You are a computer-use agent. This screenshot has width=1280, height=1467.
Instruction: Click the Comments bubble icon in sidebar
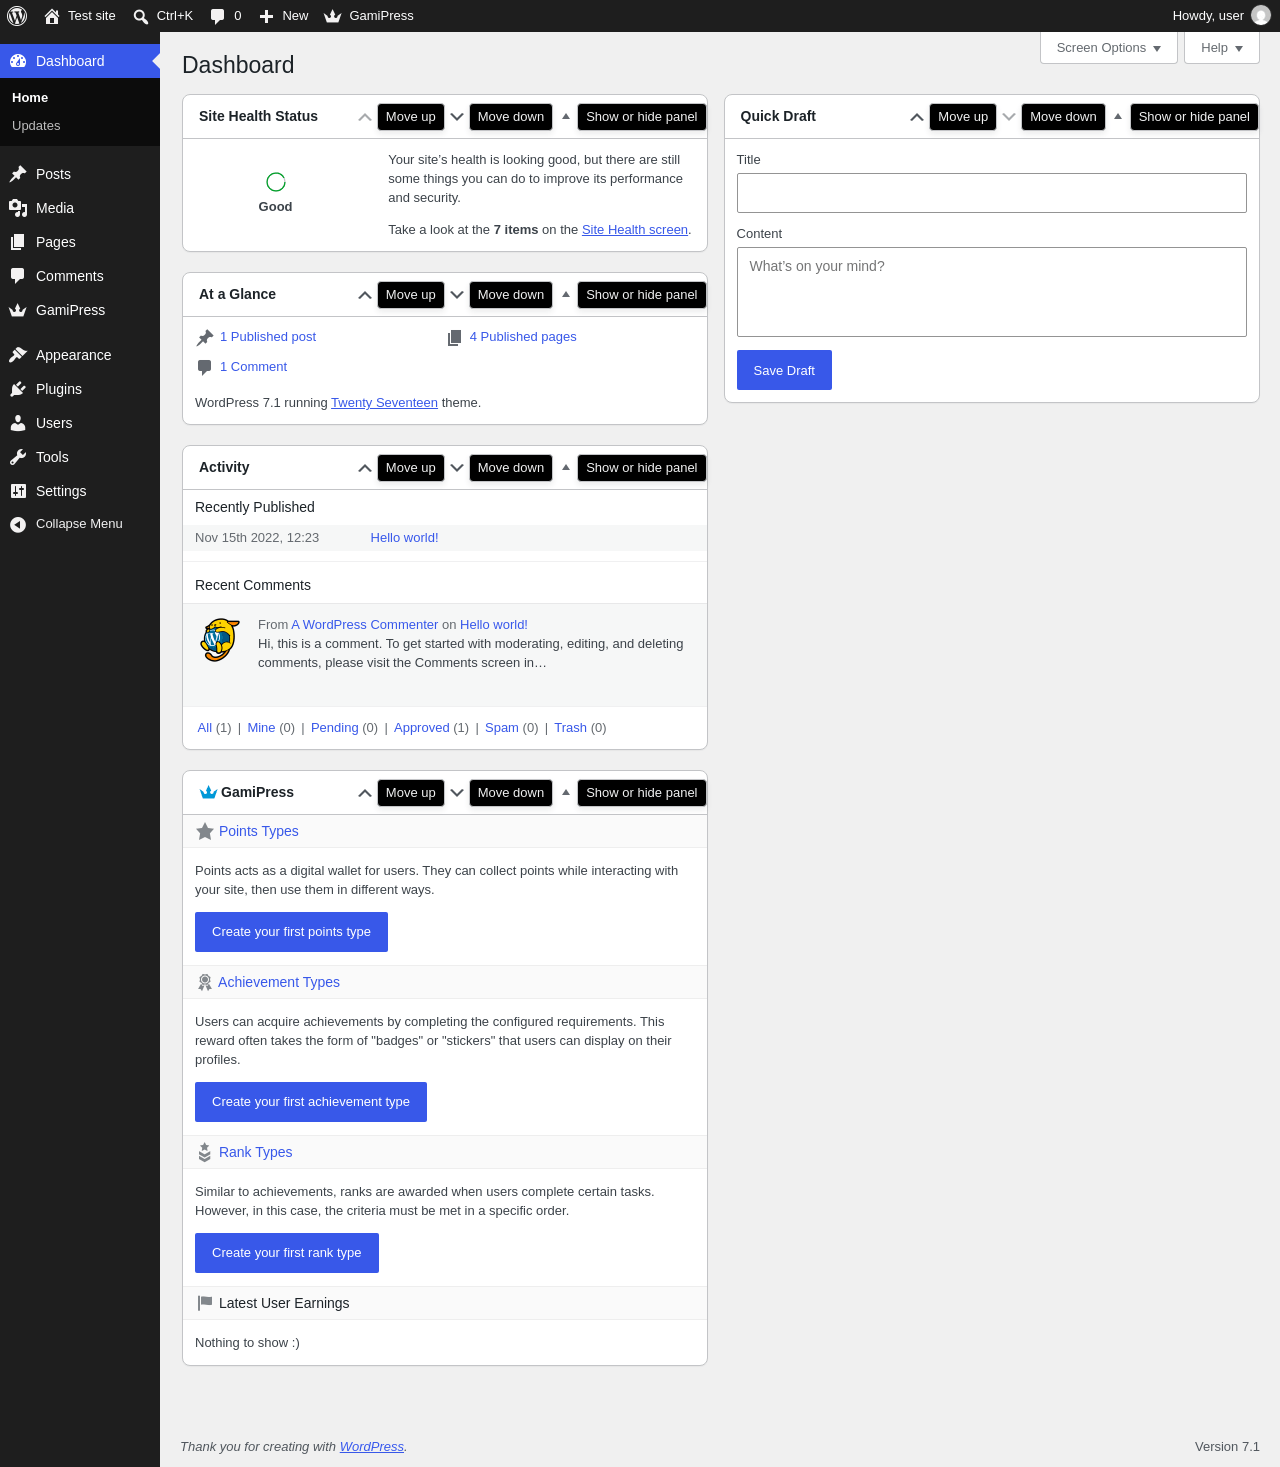[x=18, y=276]
